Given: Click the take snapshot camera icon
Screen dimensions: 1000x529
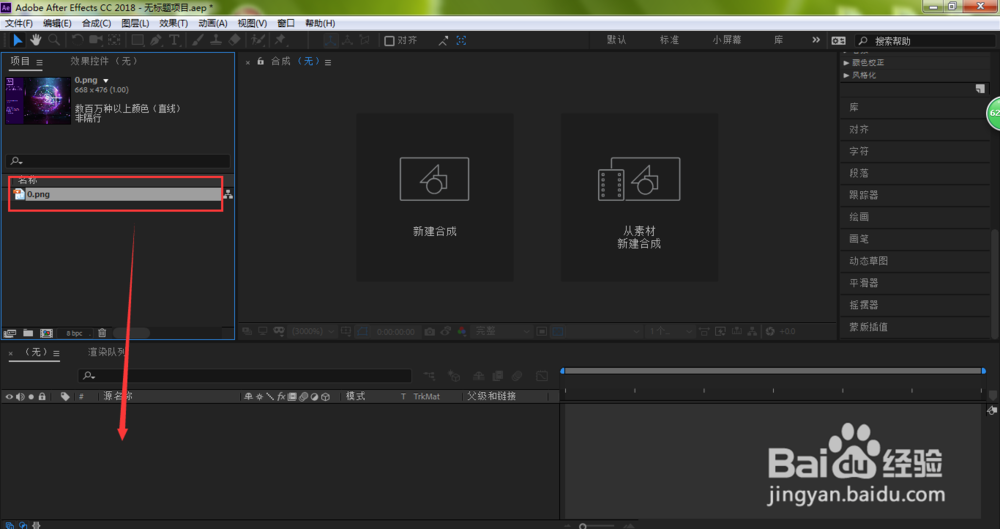Looking at the screenshot, I should [x=429, y=332].
